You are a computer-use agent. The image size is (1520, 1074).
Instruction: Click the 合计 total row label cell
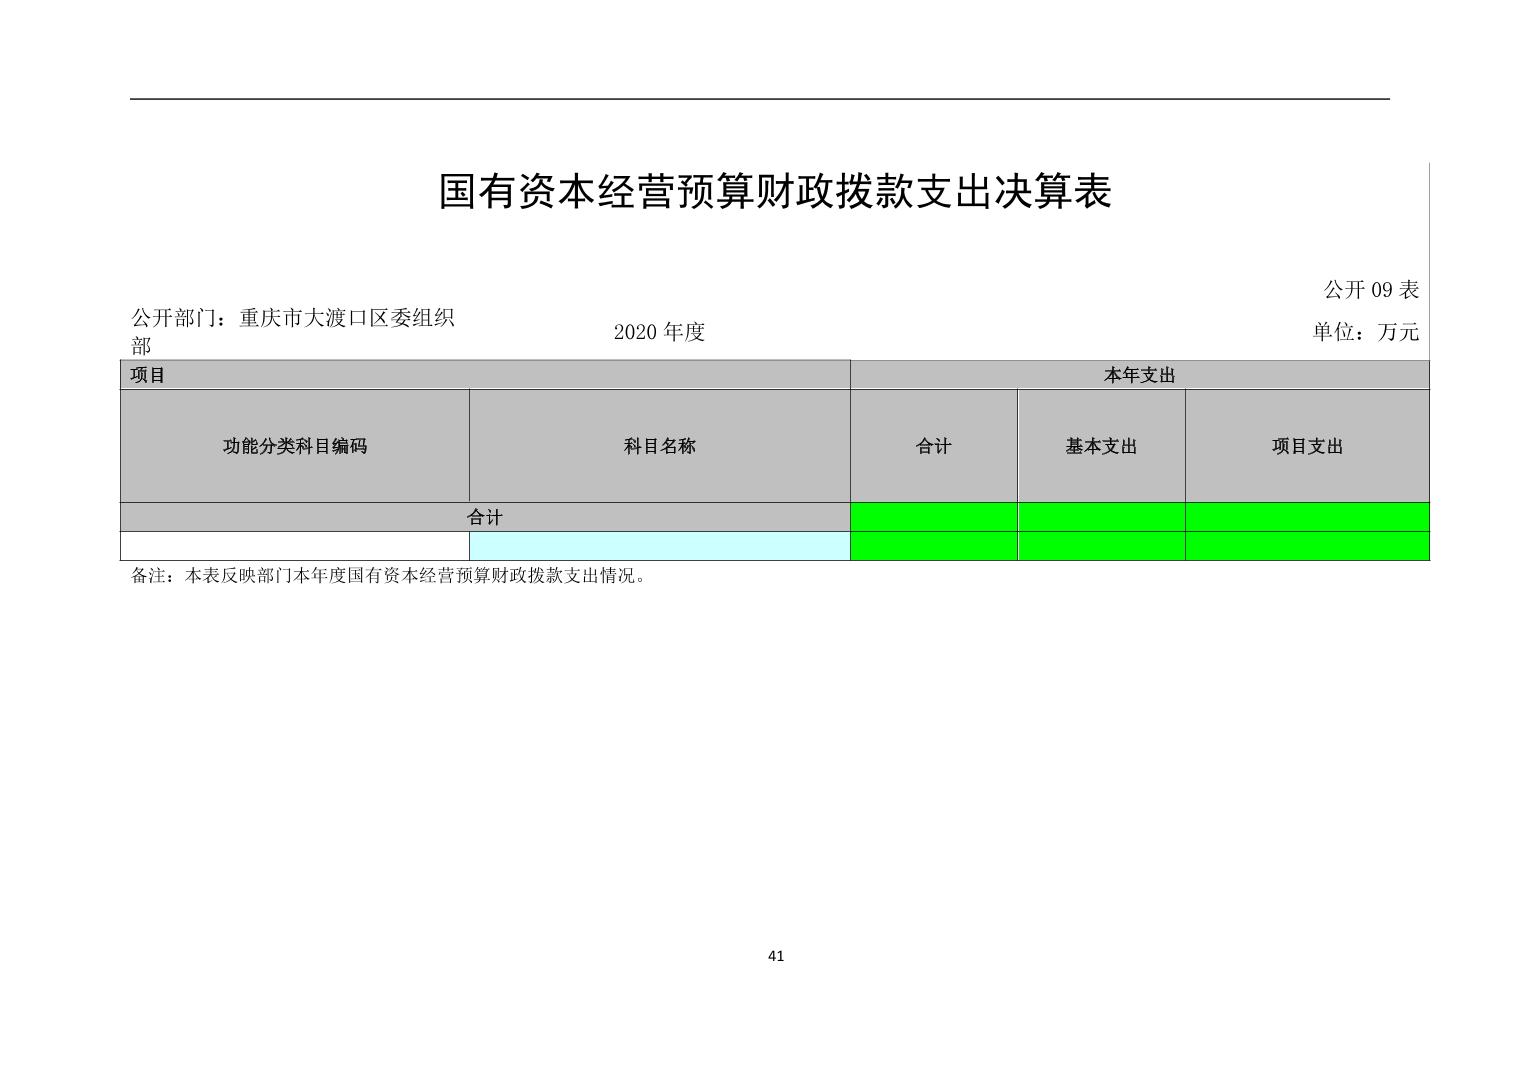484,517
